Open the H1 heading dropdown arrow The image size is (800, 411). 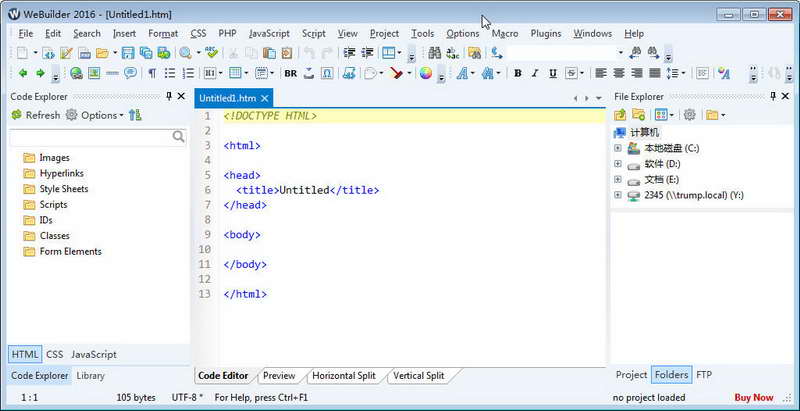[220, 73]
